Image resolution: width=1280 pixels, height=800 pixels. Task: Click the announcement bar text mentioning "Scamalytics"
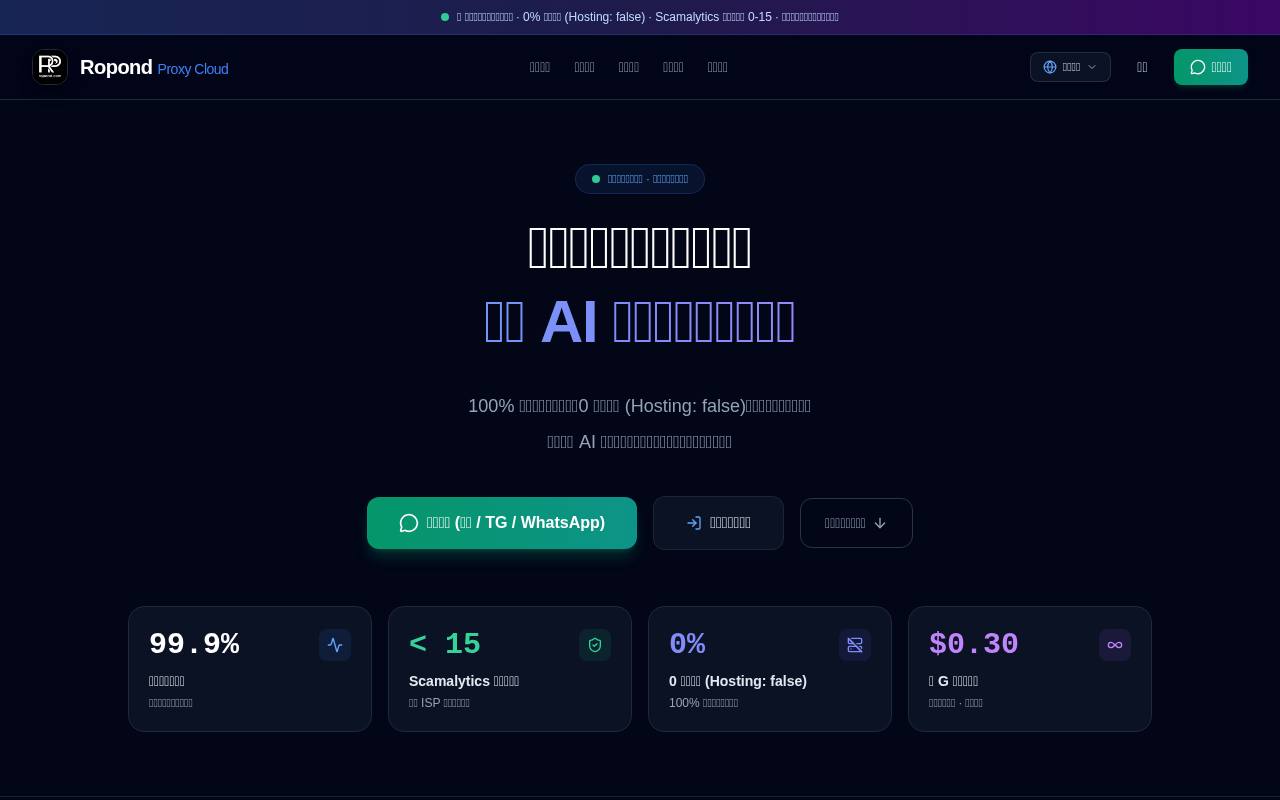648,17
